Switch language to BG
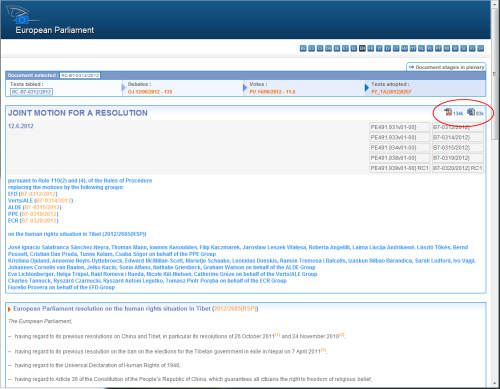 click(x=303, y=48)
